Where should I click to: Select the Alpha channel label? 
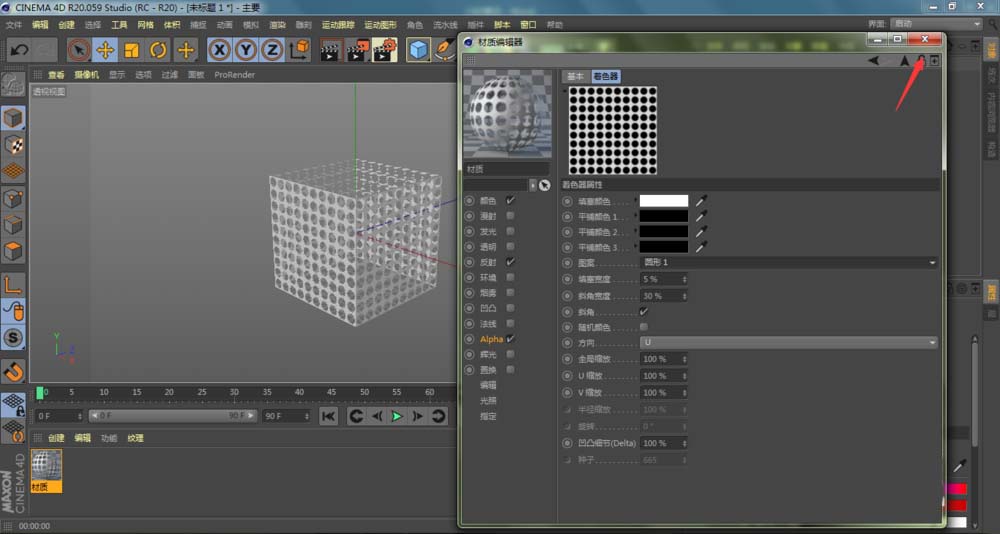click(491, 339)
